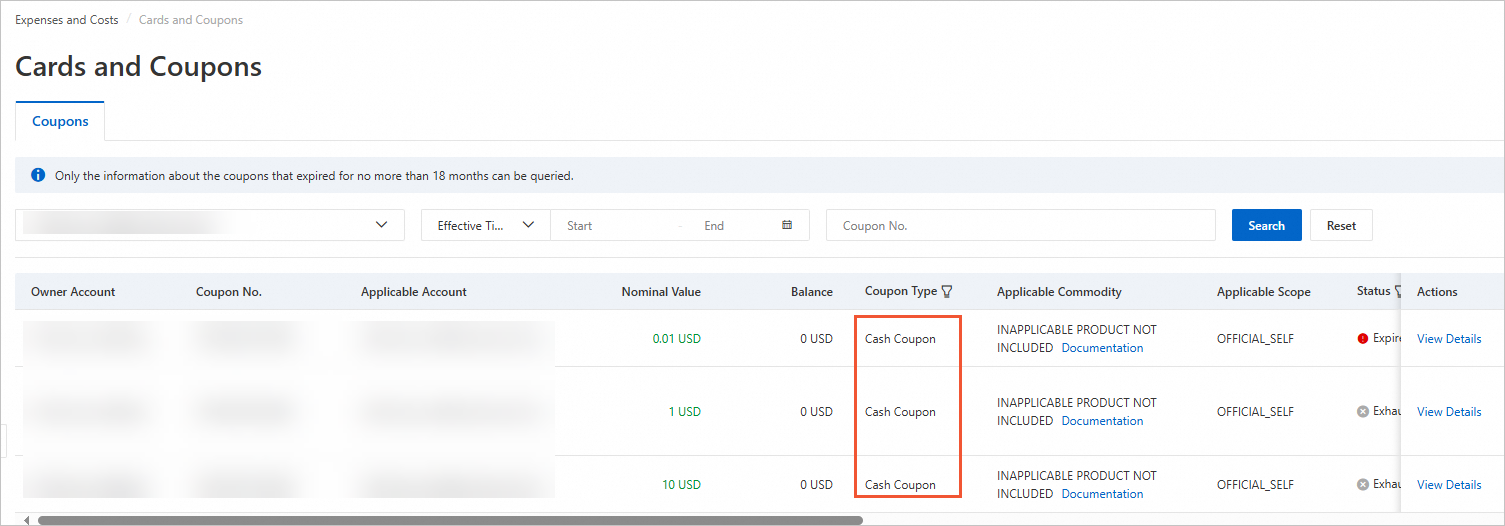The width and height of the screenshot is (1505, 526).
Task: Focus the Coupon No. search field
Action: pos(1021,225)
